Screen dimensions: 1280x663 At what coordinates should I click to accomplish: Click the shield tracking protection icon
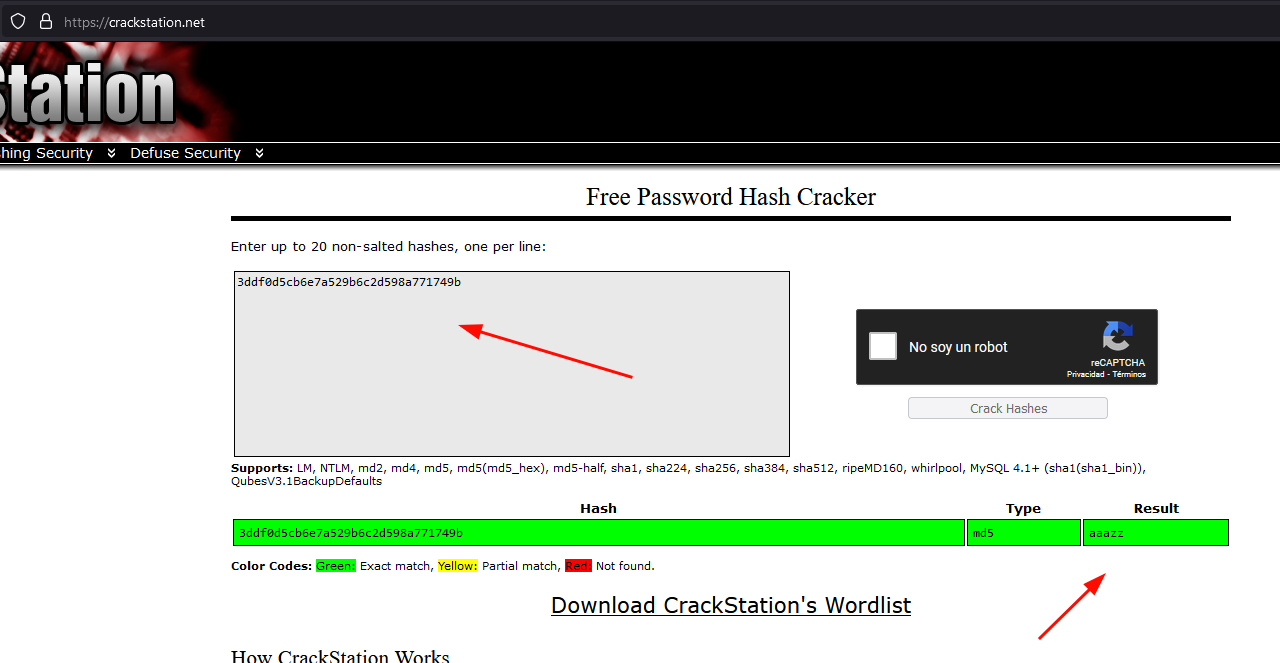click(18, 21)
